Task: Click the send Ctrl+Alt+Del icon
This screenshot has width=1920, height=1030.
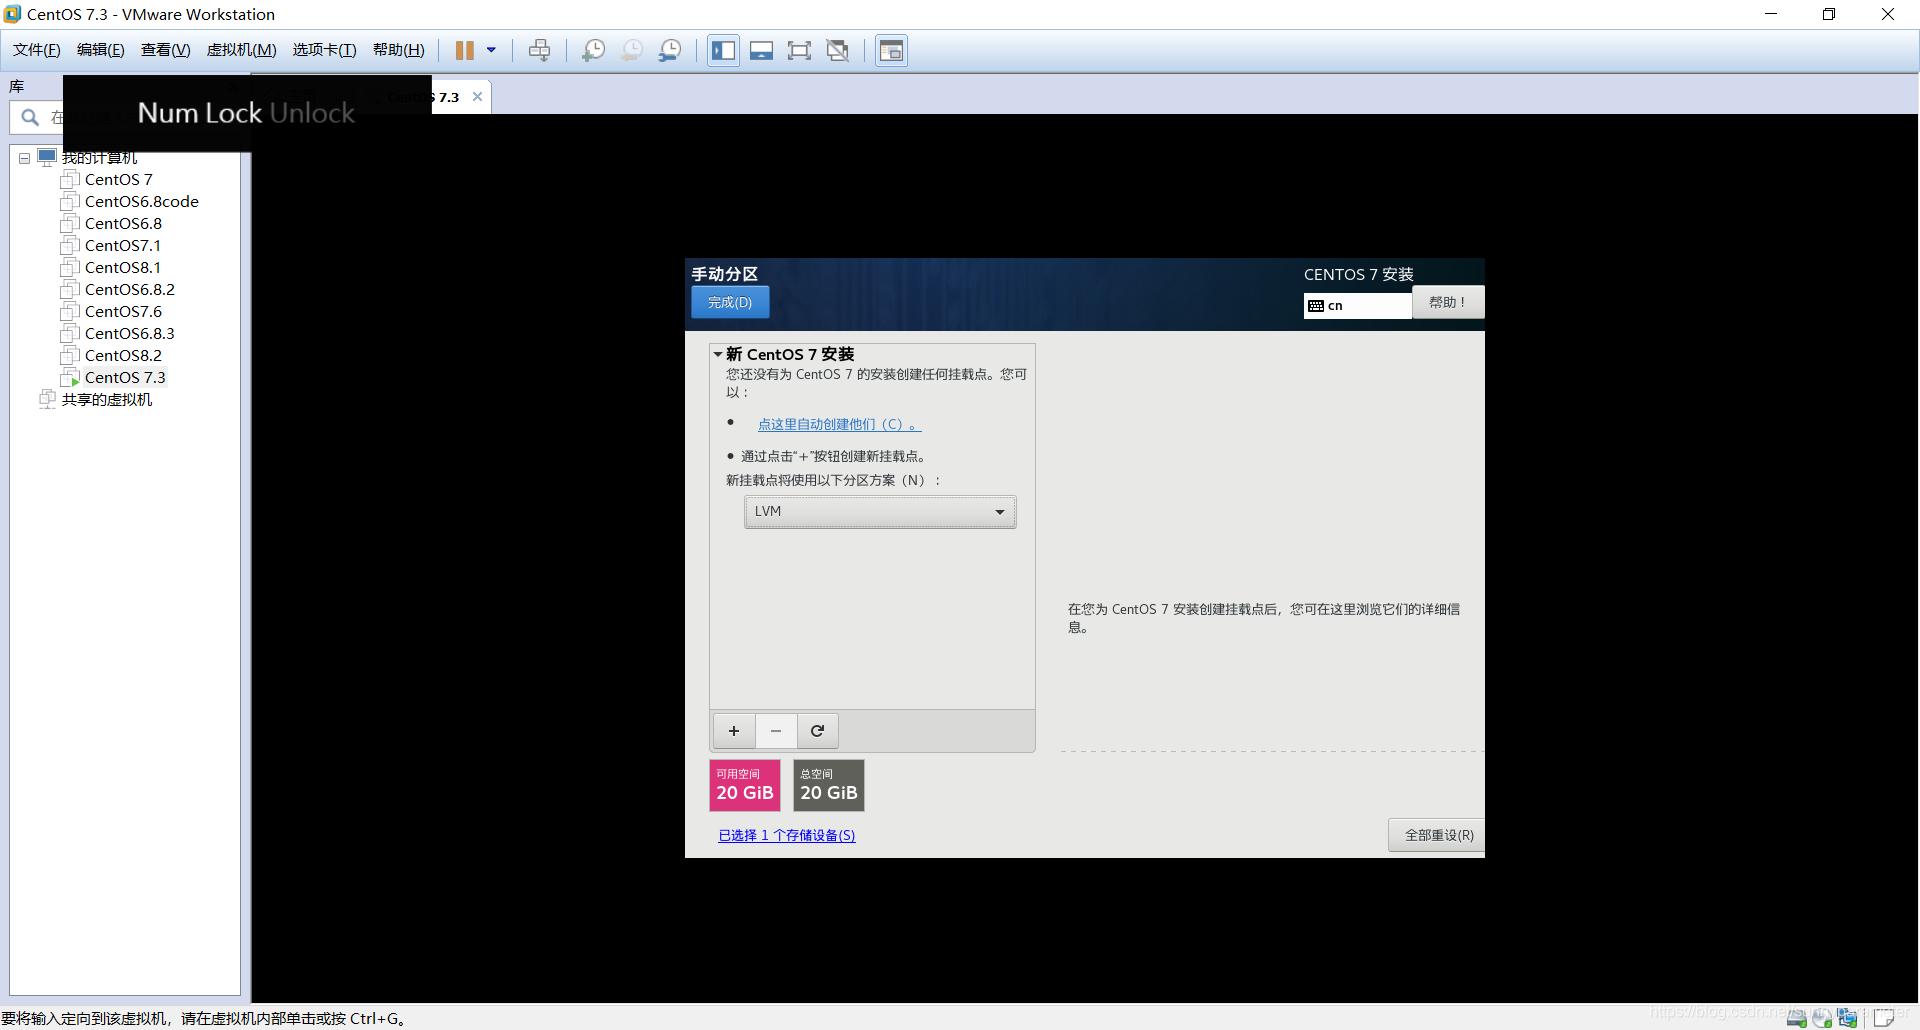Action: pyautogui.click(x=540, y=50)
